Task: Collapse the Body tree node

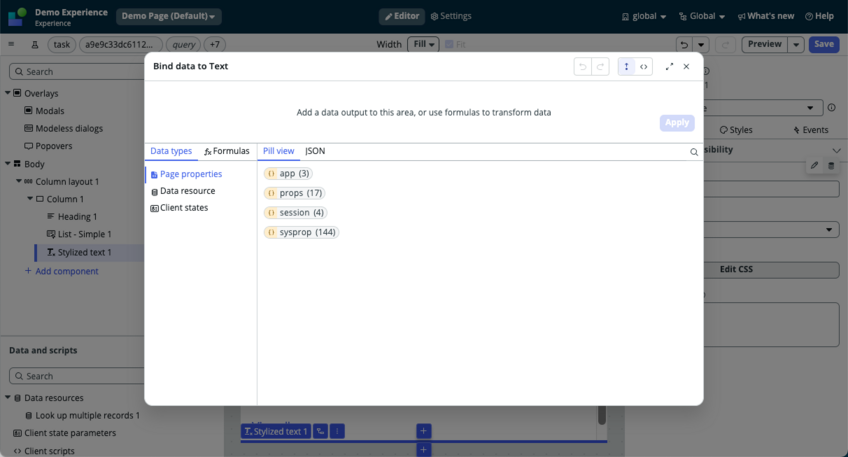Action: click(8, 163)
